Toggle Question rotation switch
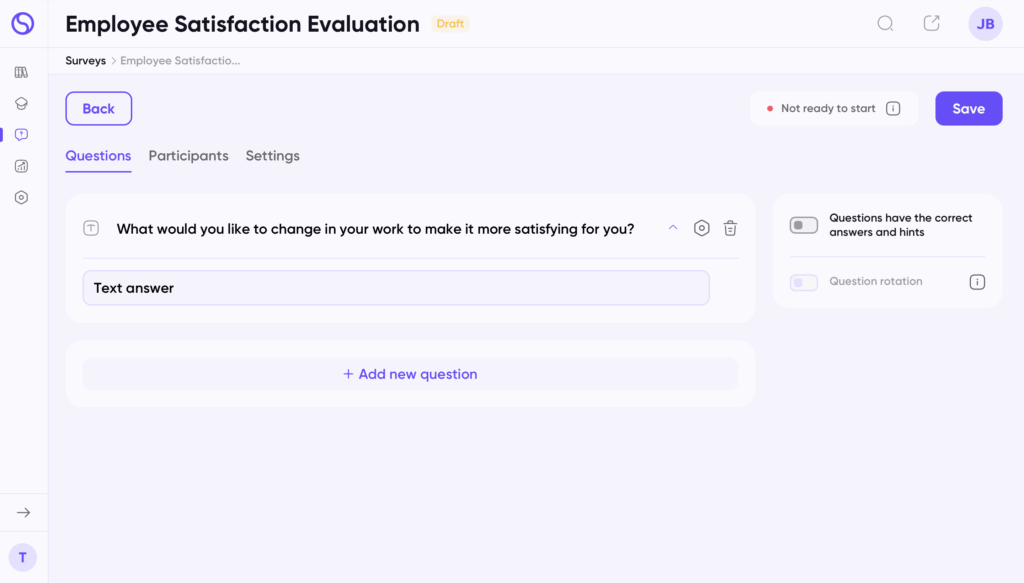The height and width of the screenshot is (583, 1024). [804, 282]
